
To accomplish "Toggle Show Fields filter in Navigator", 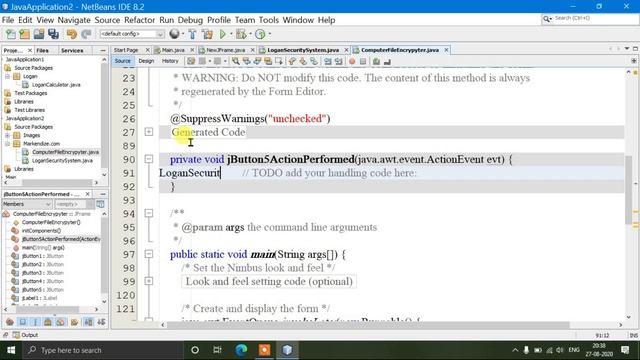I will (22, 322).
